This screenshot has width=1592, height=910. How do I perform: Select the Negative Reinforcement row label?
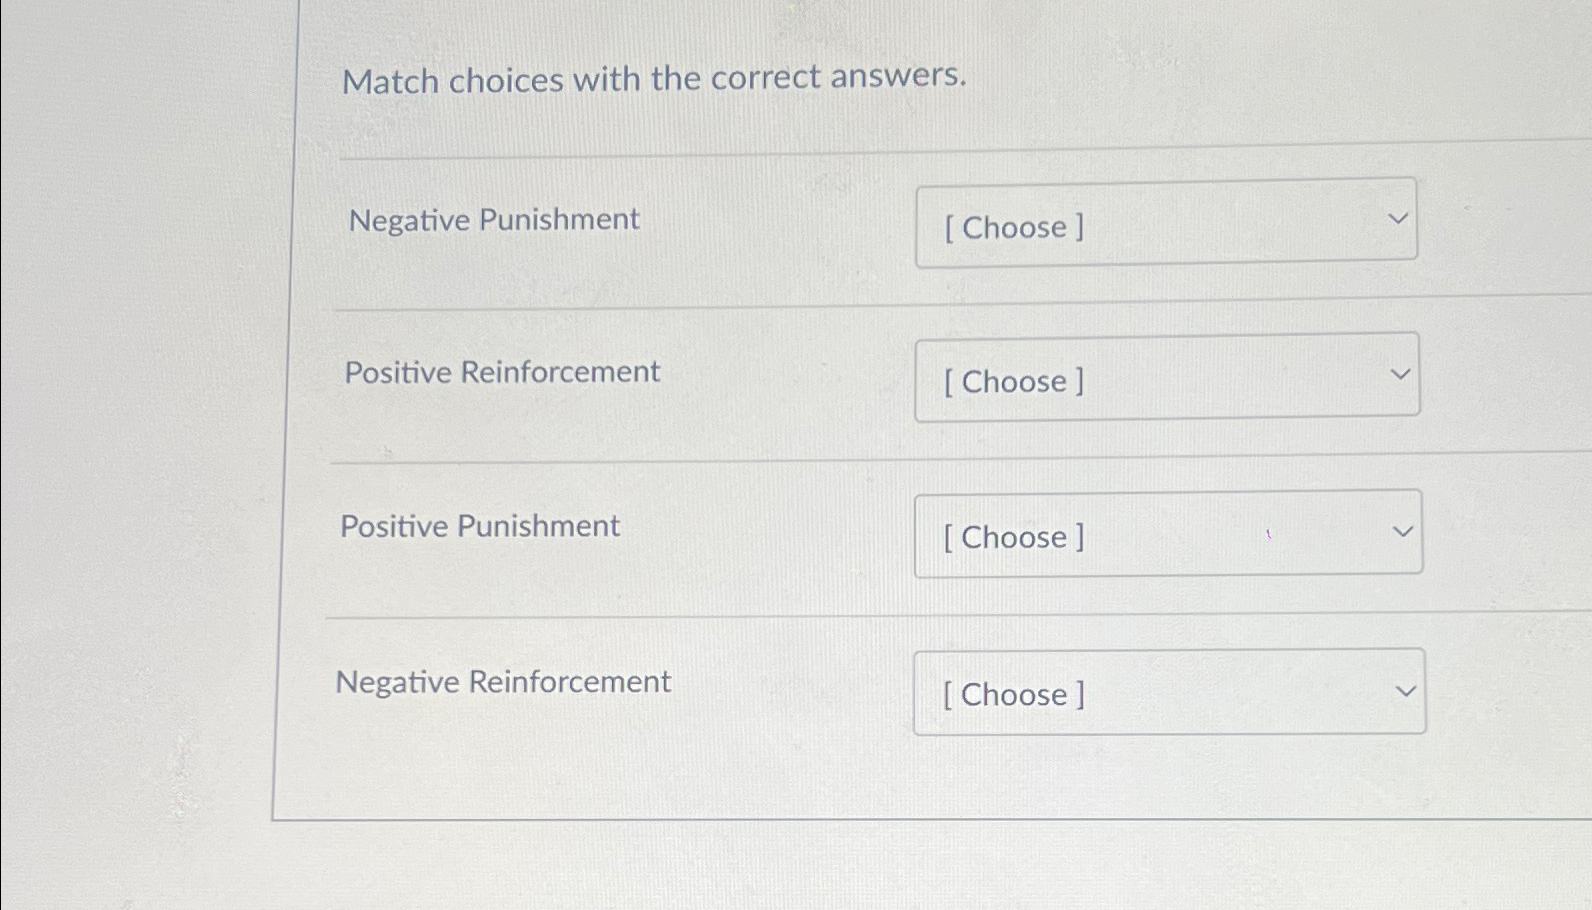[x=503, y=682]
